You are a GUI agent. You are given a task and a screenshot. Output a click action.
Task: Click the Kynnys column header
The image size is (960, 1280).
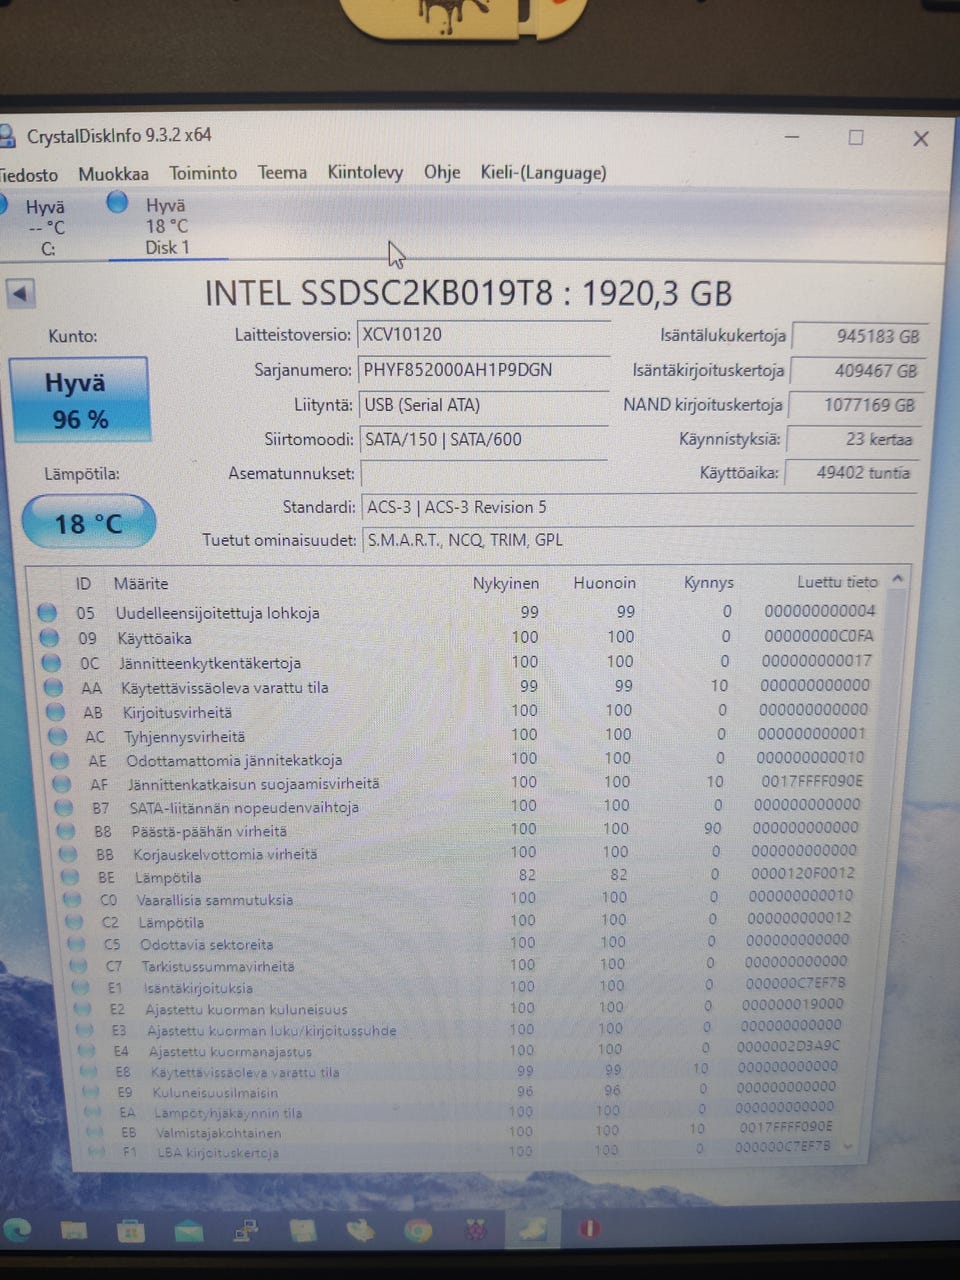[708, 582]
